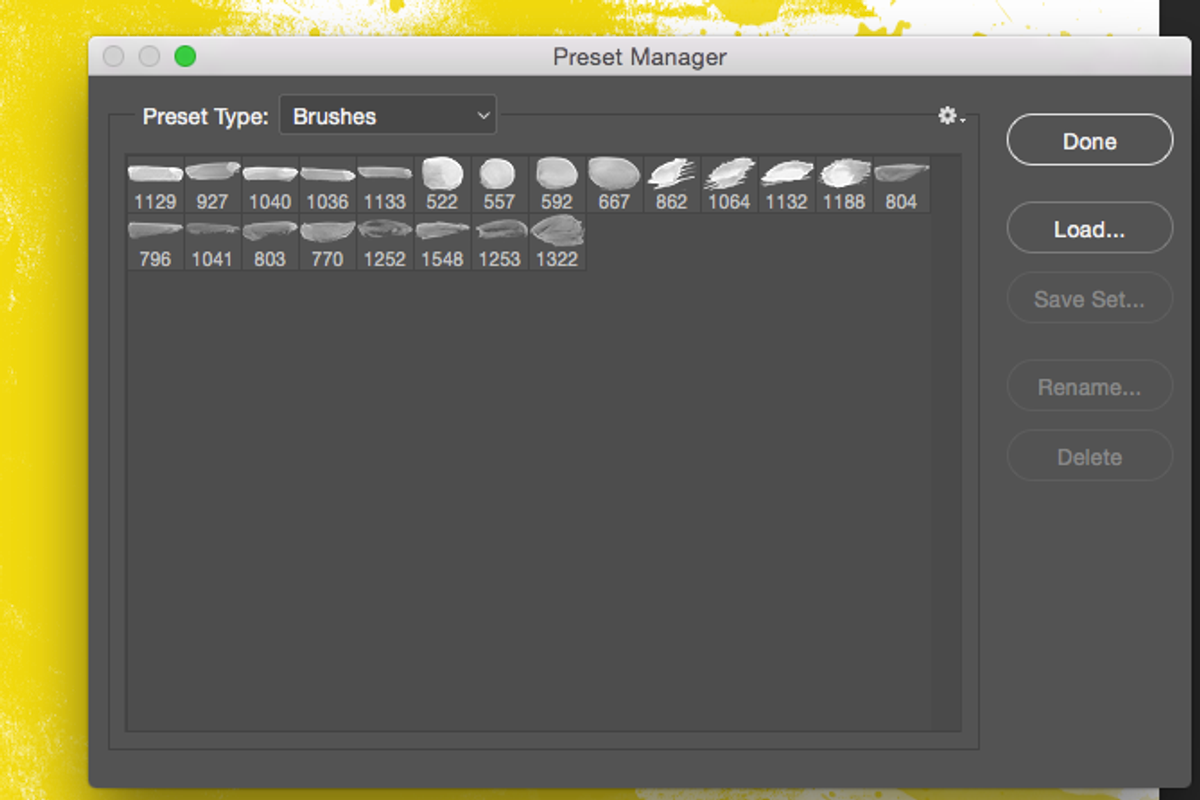
Task: Select brush preset 1252
Action: (385, 242)
